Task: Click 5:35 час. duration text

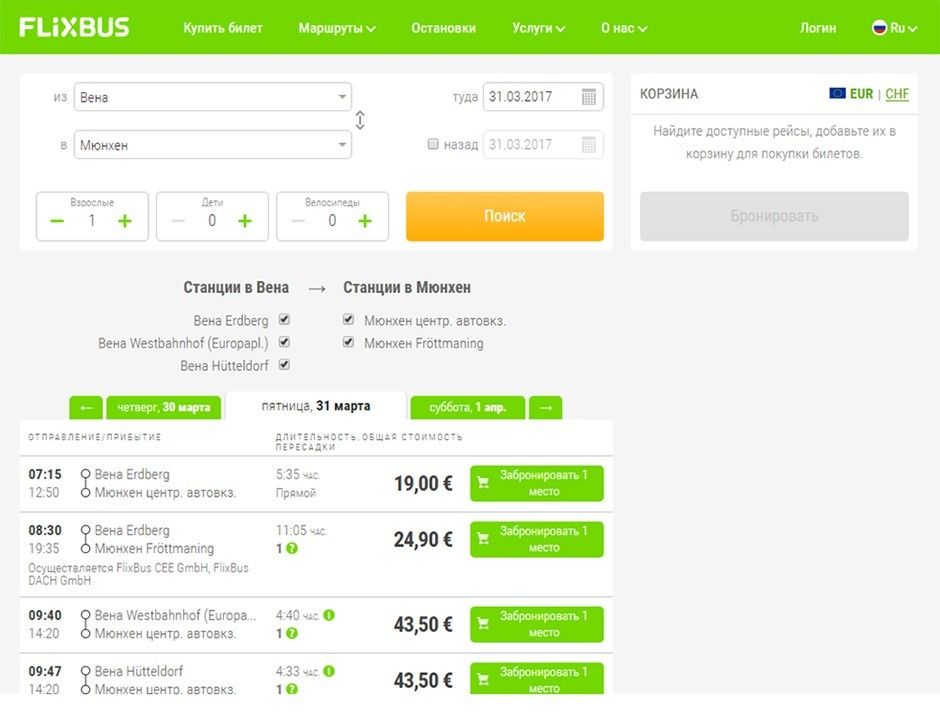Action: click(298, 475)
